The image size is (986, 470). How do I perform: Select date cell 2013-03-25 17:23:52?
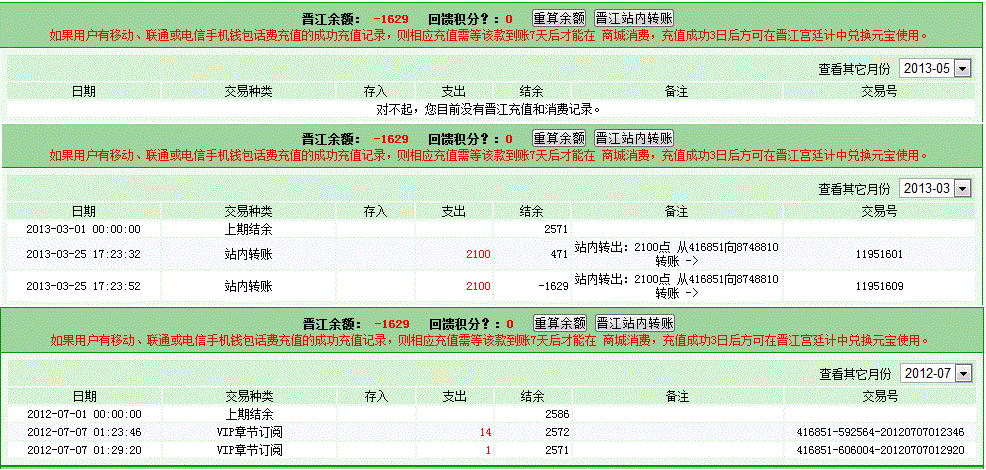point(83,286)
